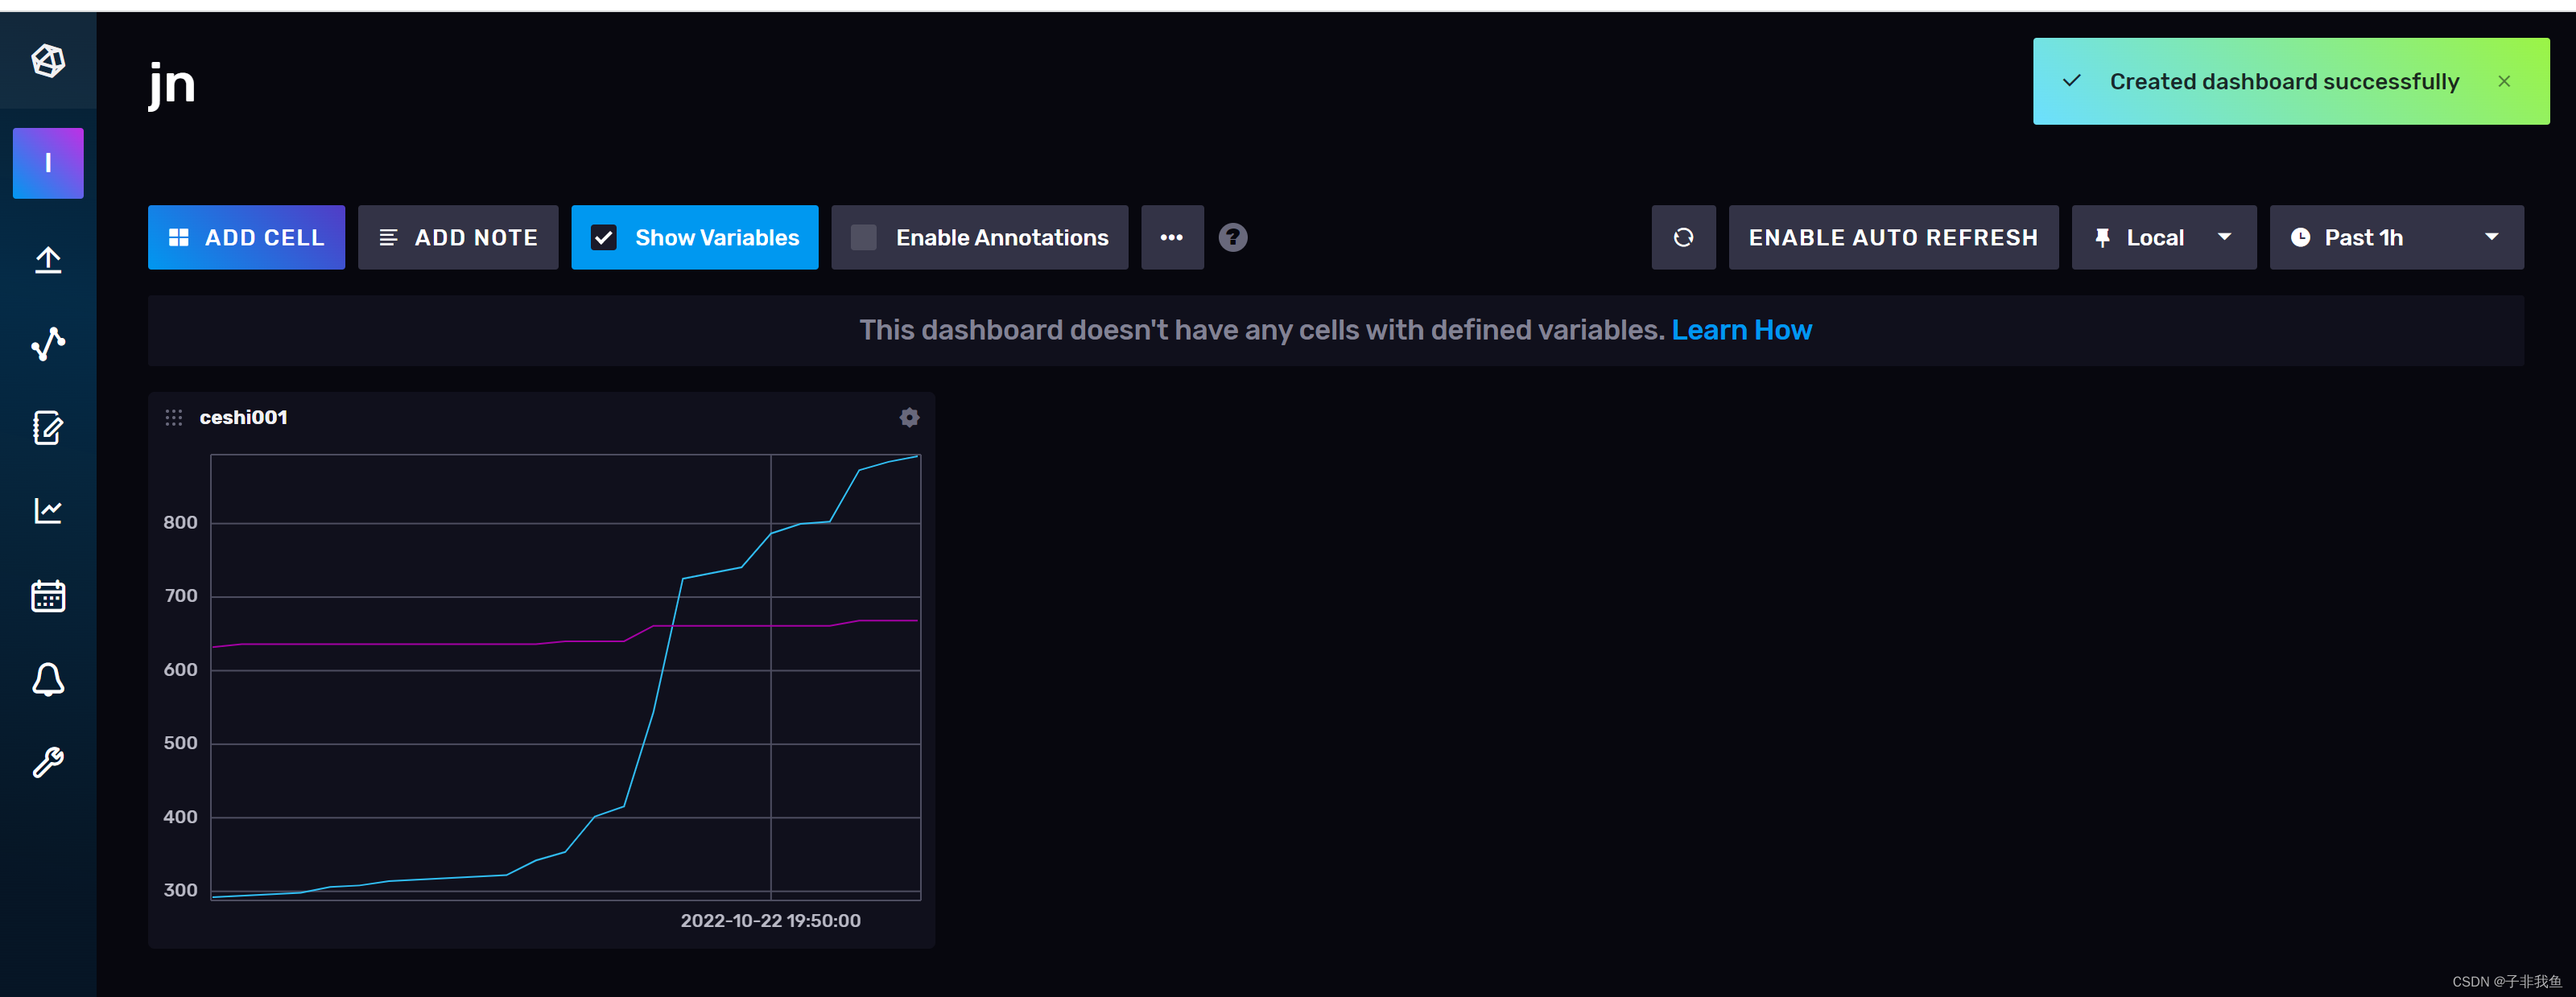Open ceshi001 cell gear settings

click(x=908, y=418)
